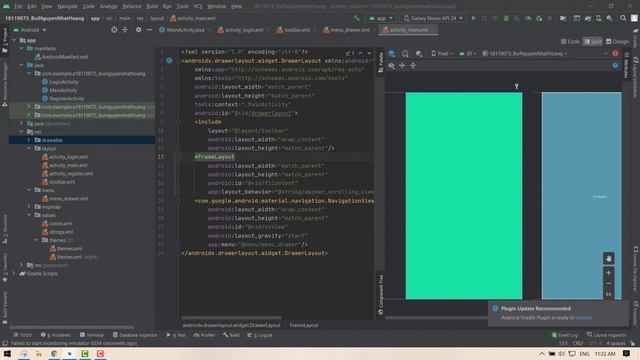Viewport: 640px width, 360px height.
Task: Expand the mipmap folder
Action: [x=29, y=207]
